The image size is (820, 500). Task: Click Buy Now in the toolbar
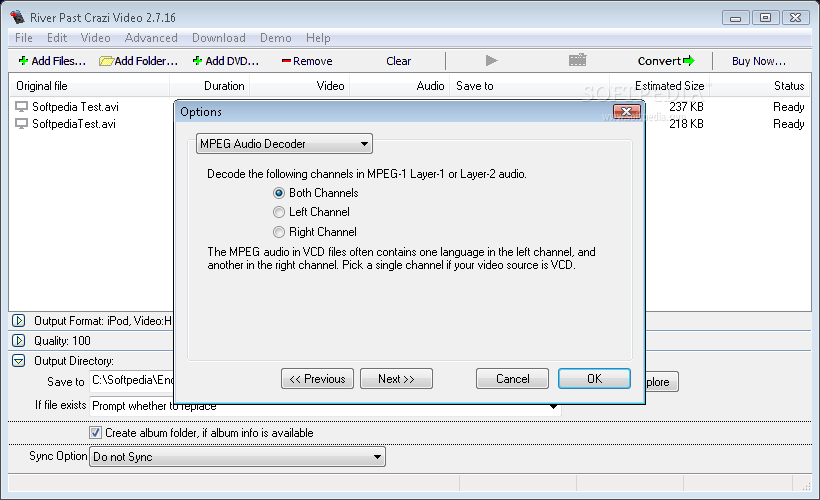pyautogui.click(x=759, y=61)
